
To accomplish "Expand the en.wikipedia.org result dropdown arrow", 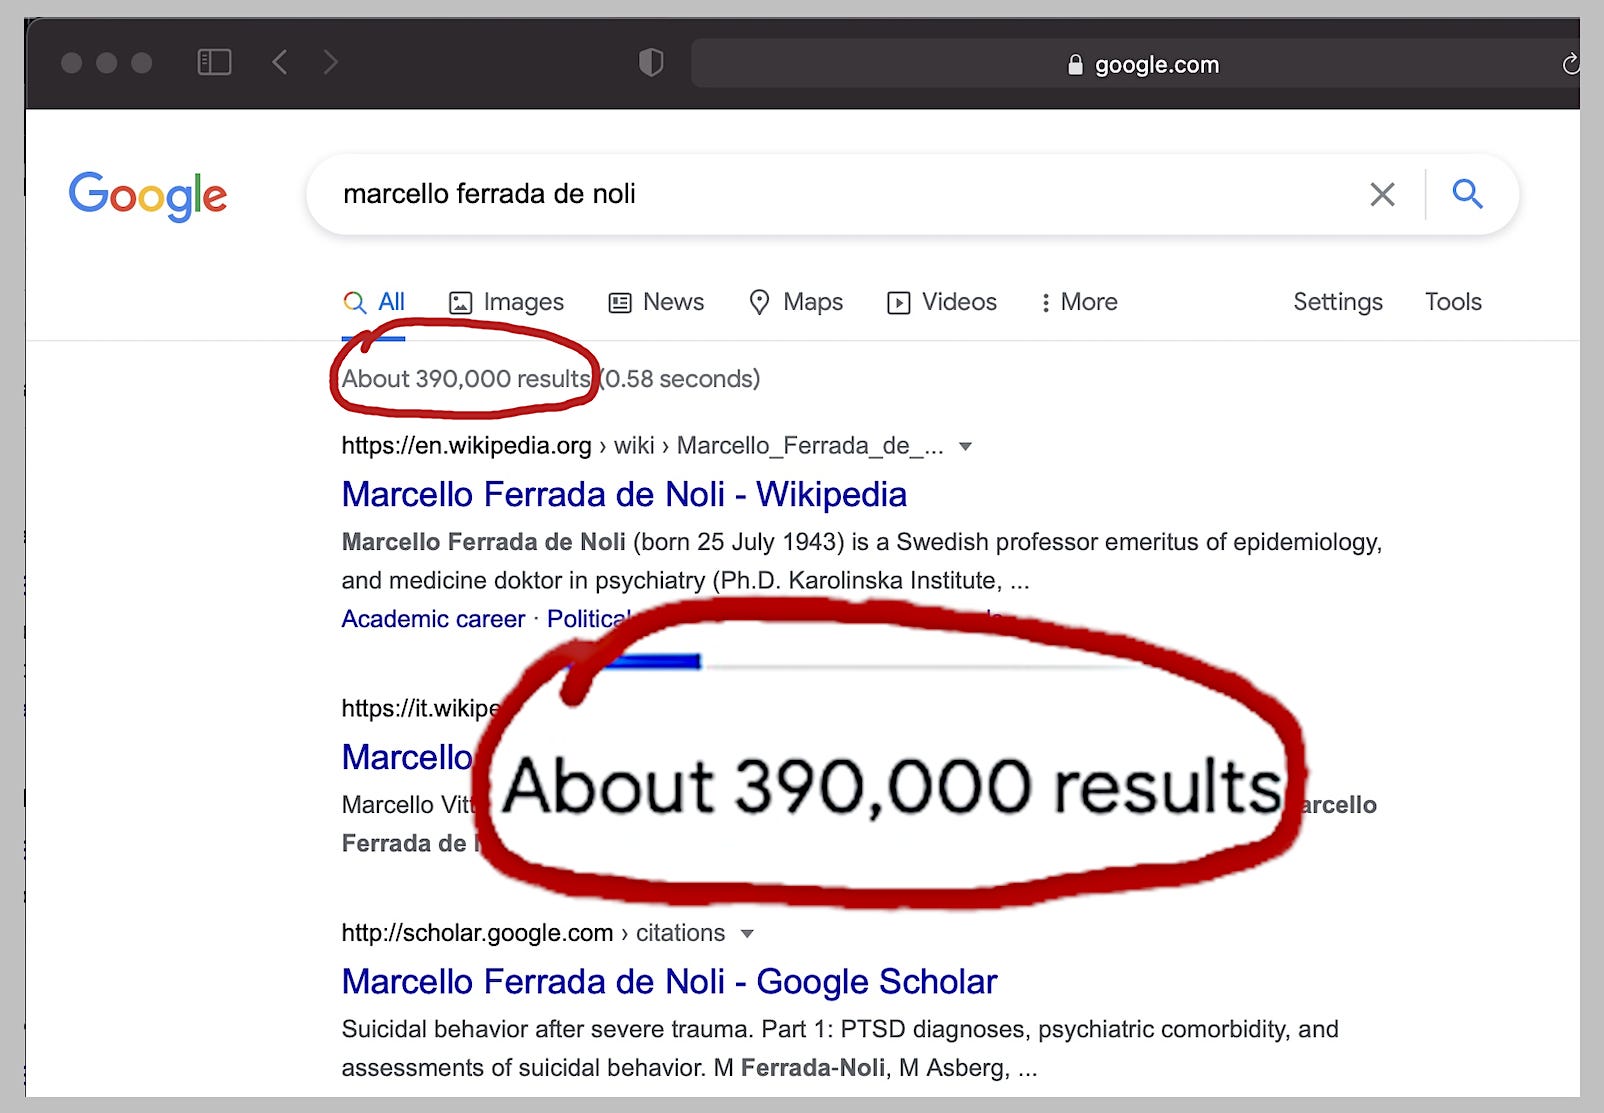I will 965,447.
